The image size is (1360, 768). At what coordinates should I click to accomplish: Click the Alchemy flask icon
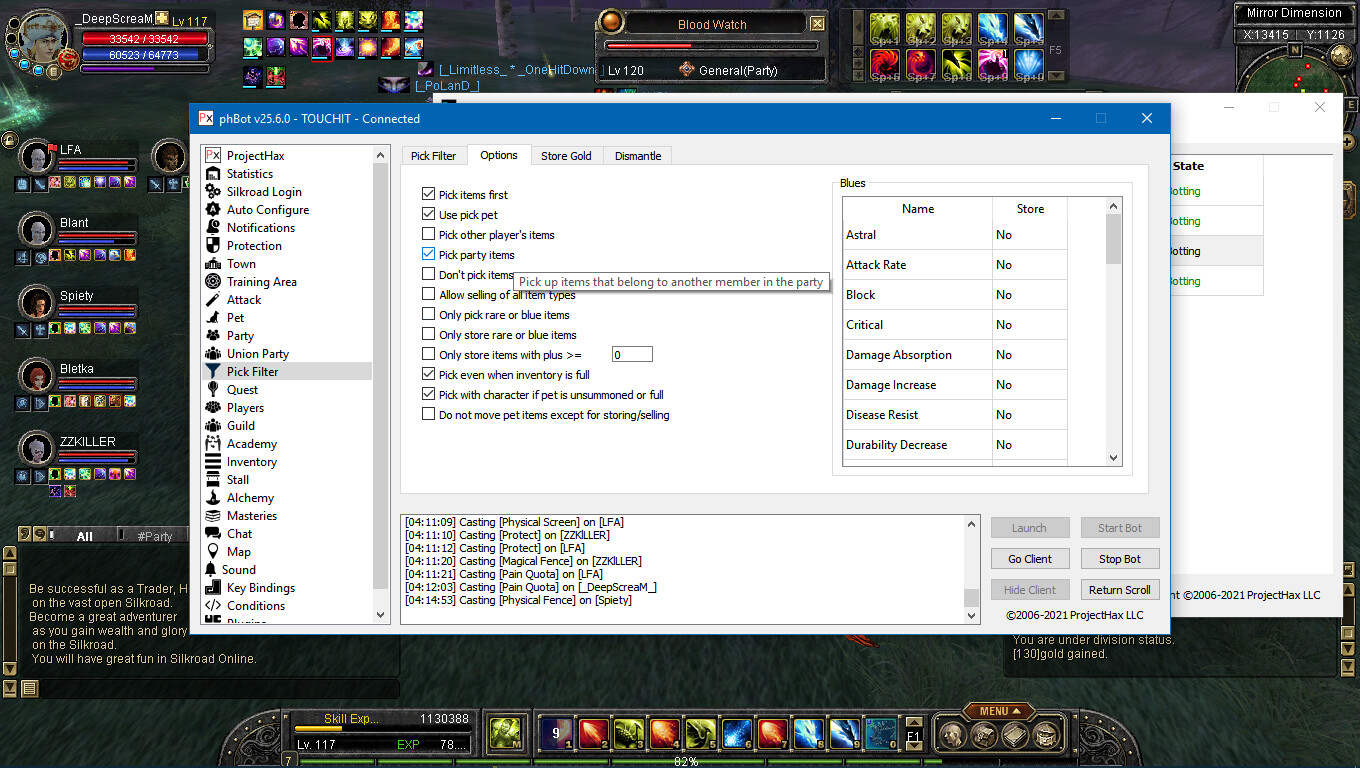point(212,498)
